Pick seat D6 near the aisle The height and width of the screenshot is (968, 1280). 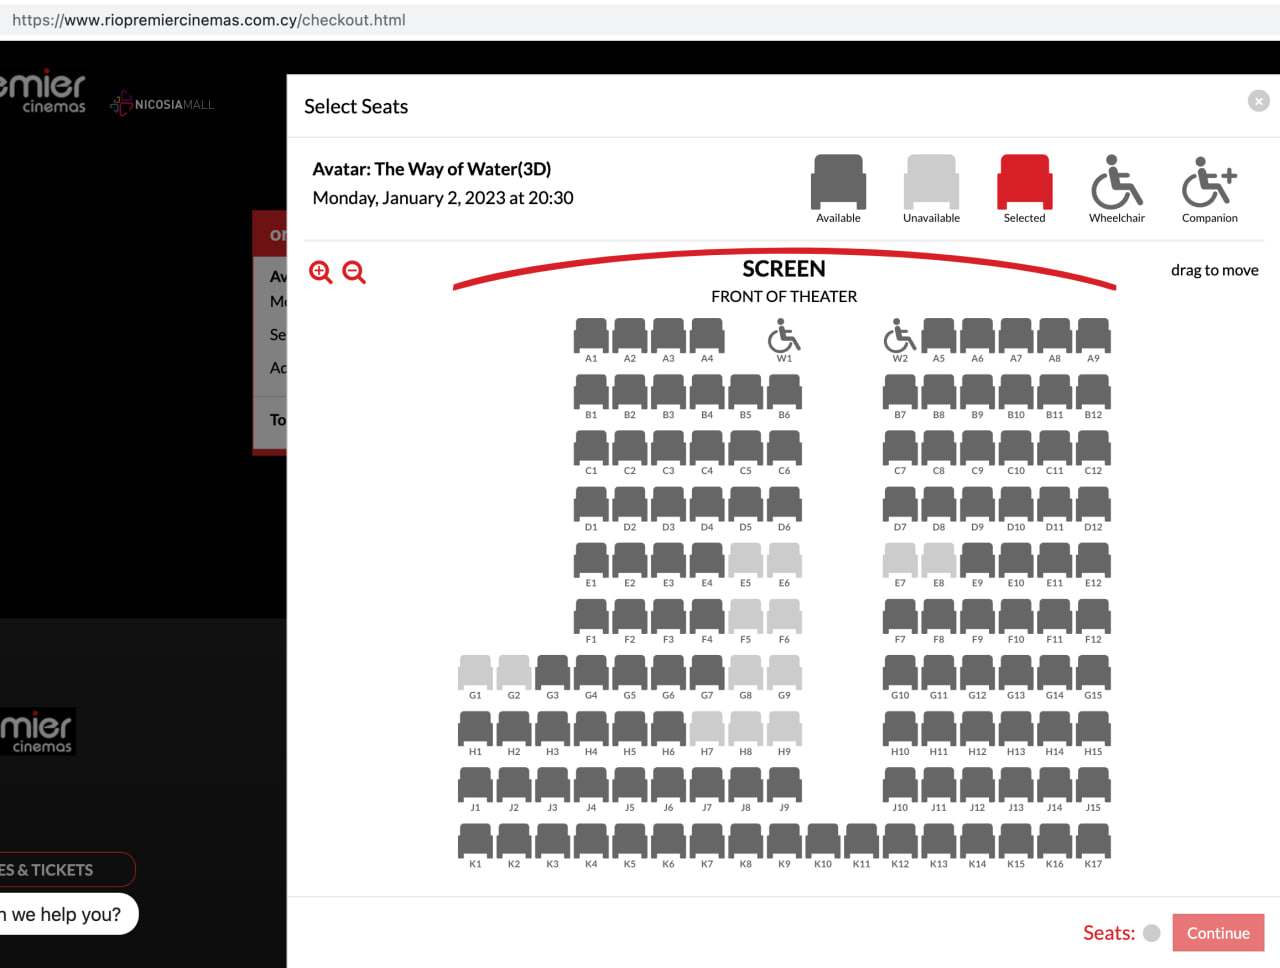(784, 504)
